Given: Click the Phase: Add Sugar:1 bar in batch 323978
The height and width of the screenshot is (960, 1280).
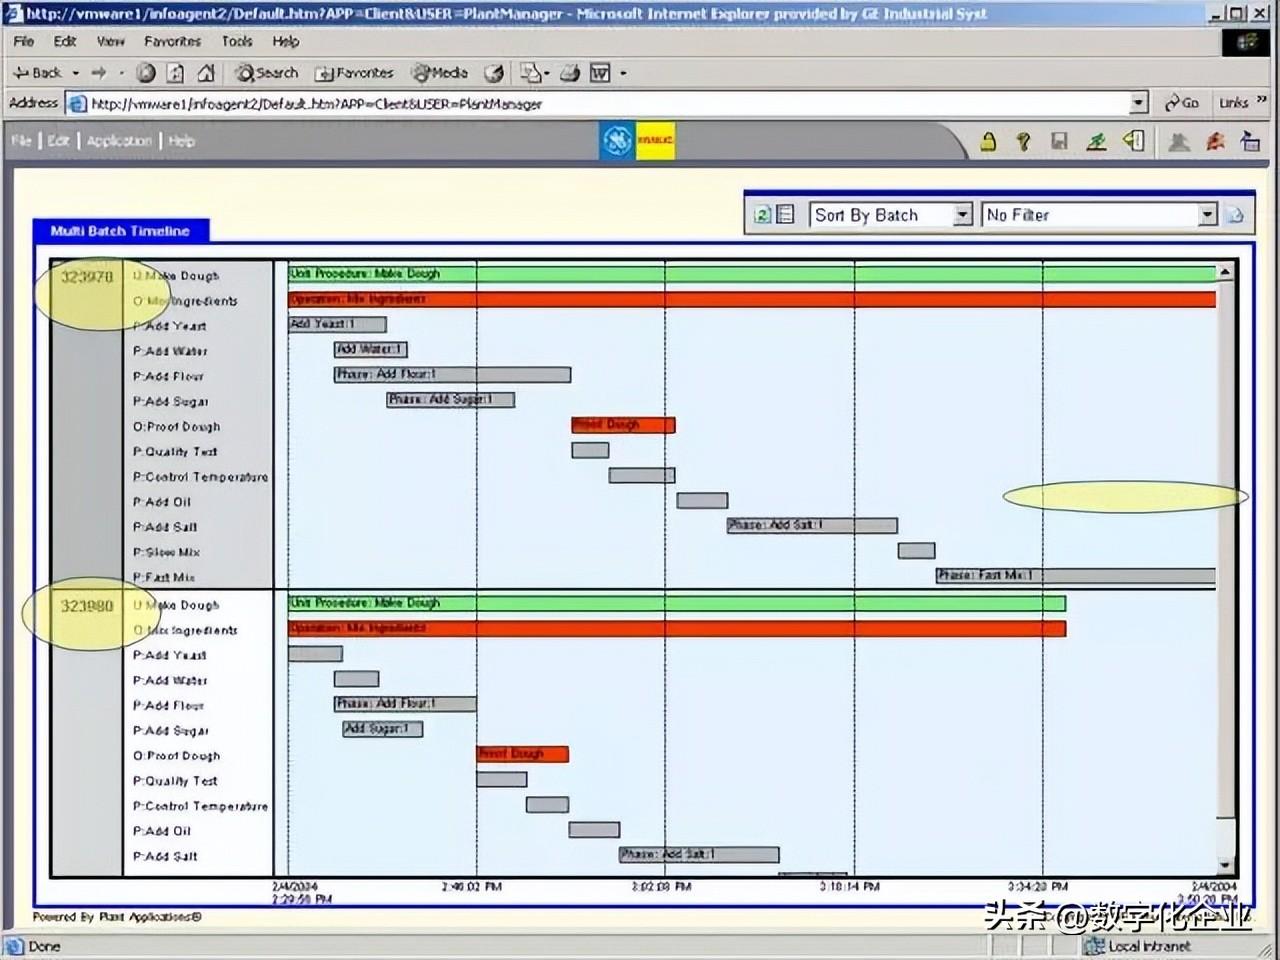Looking at the screenshot, I should coord(451,400).
